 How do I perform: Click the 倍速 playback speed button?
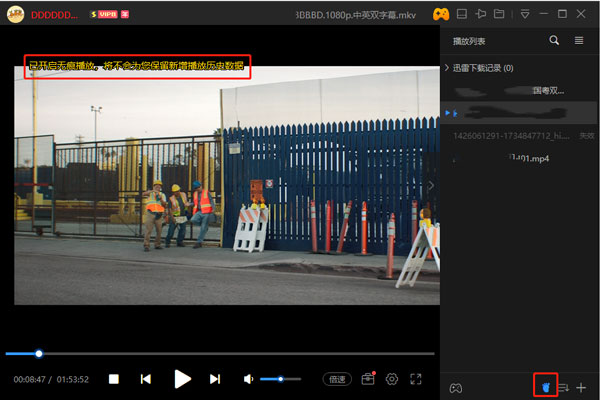click(x=337, y=379)
